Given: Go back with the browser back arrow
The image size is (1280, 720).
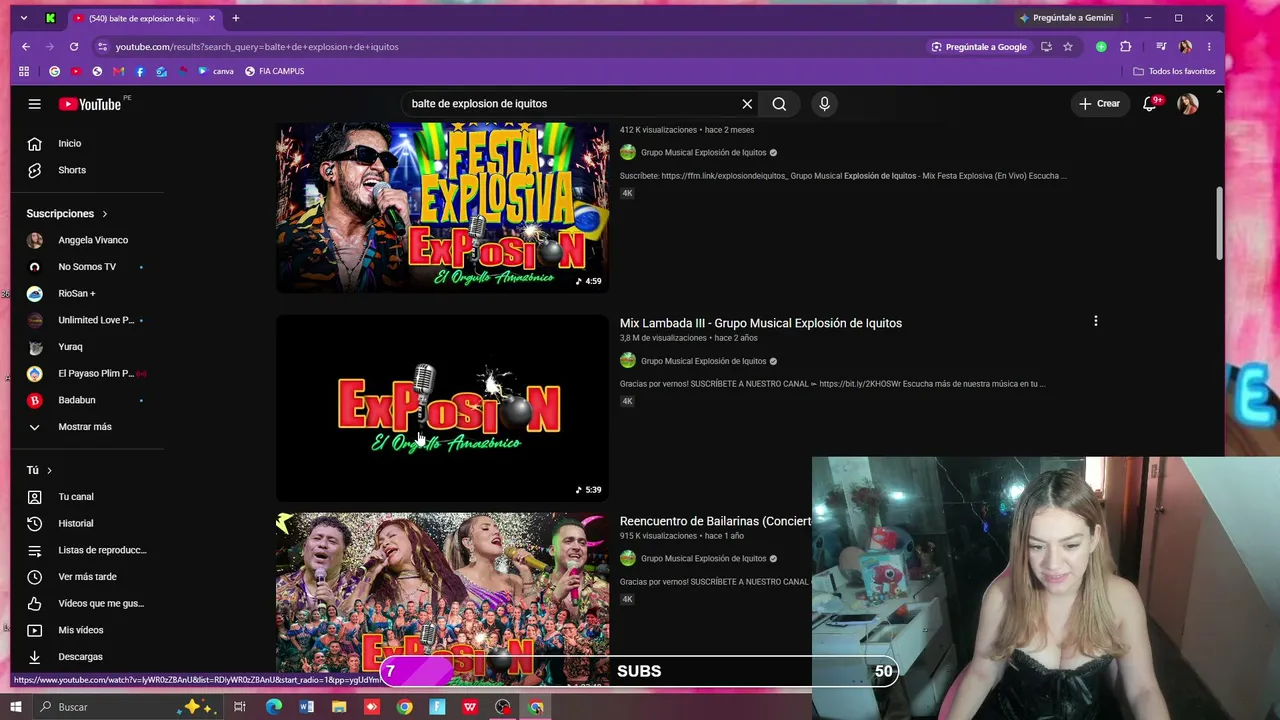Looking at the screenshot, I should [26, 47].
